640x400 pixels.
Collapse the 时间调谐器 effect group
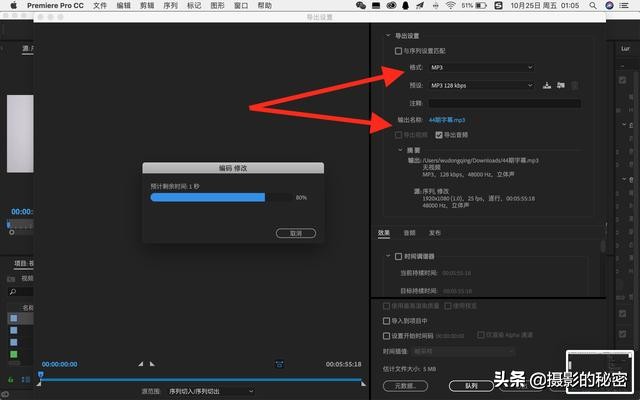click(x=388, y=256)
